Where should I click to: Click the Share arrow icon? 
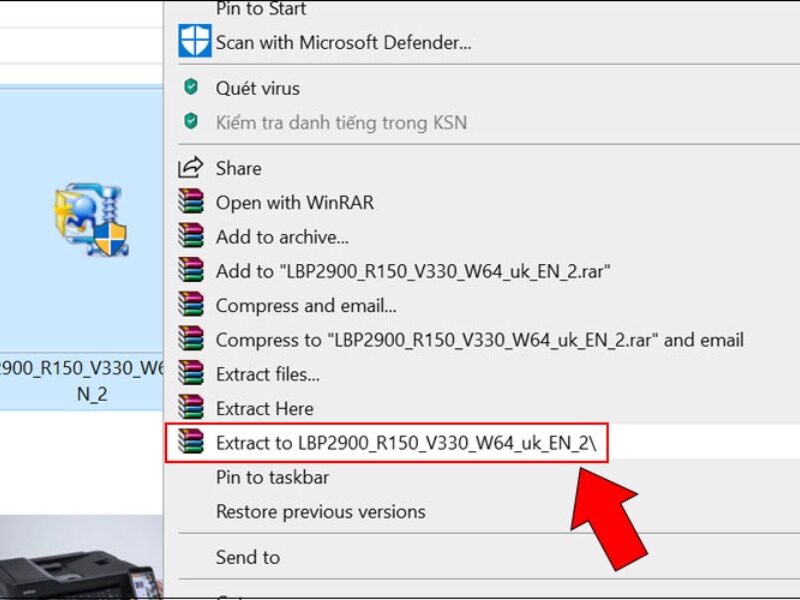(191, 168)
